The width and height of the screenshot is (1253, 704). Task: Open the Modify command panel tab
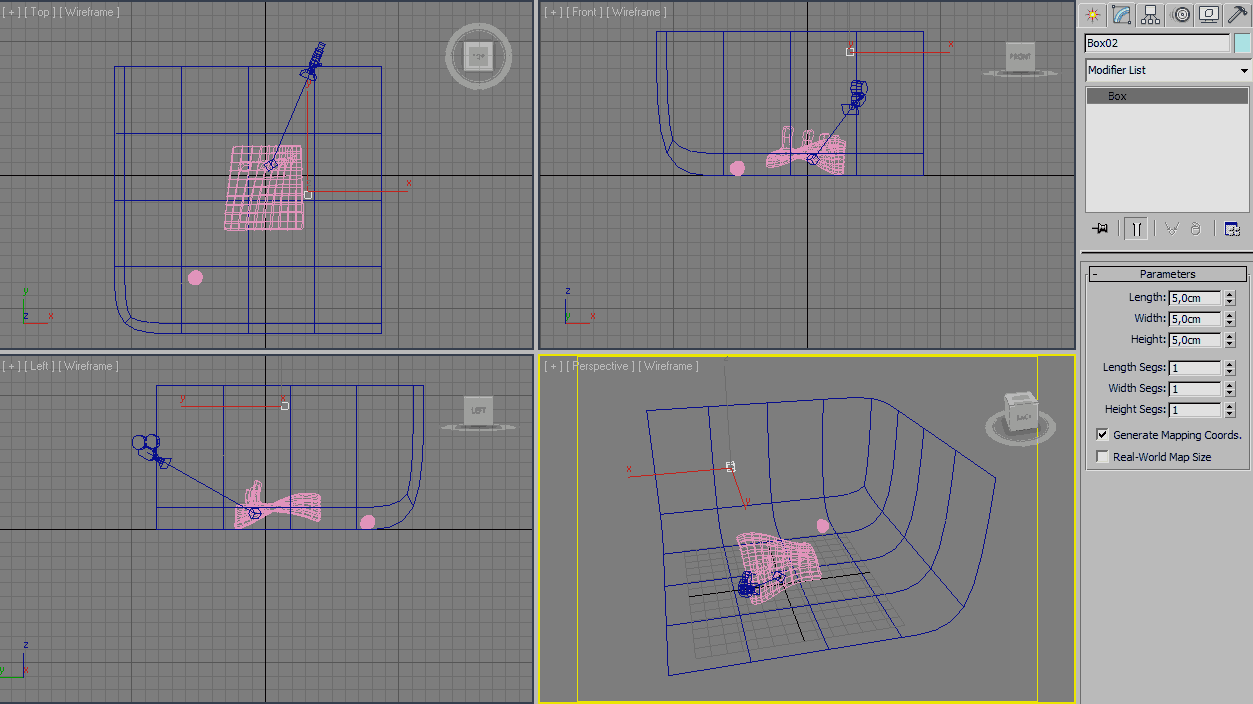click(x=1122, y=15)
